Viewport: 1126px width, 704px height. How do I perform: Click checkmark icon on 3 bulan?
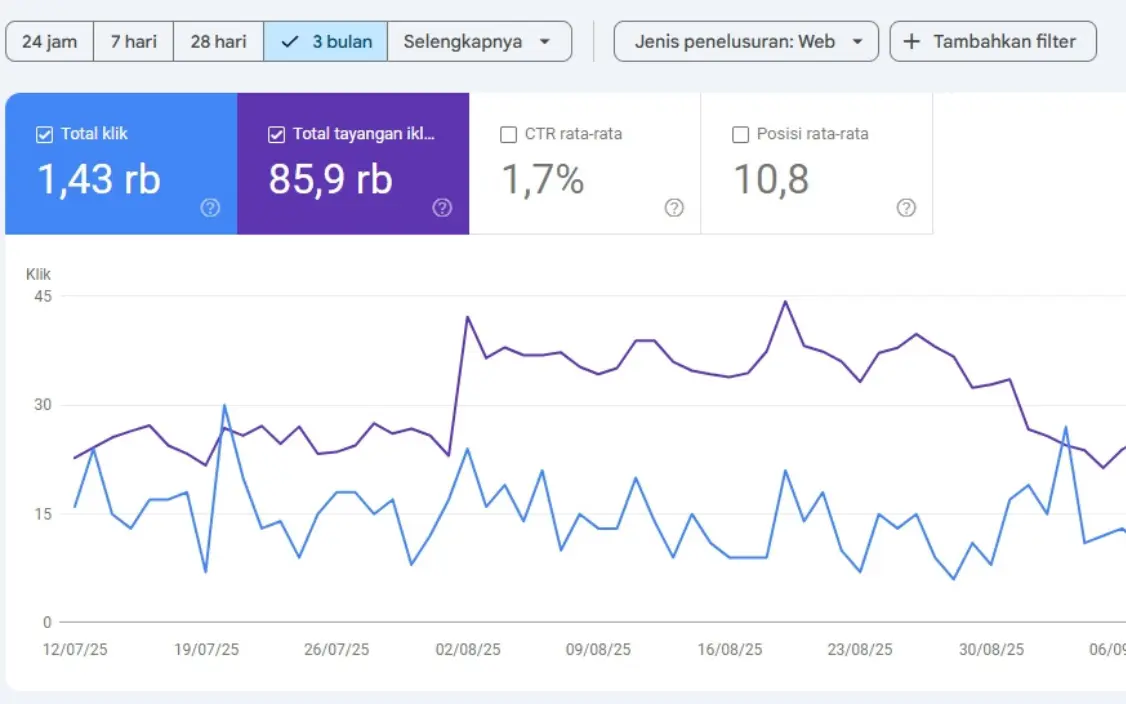pos(290,42)
